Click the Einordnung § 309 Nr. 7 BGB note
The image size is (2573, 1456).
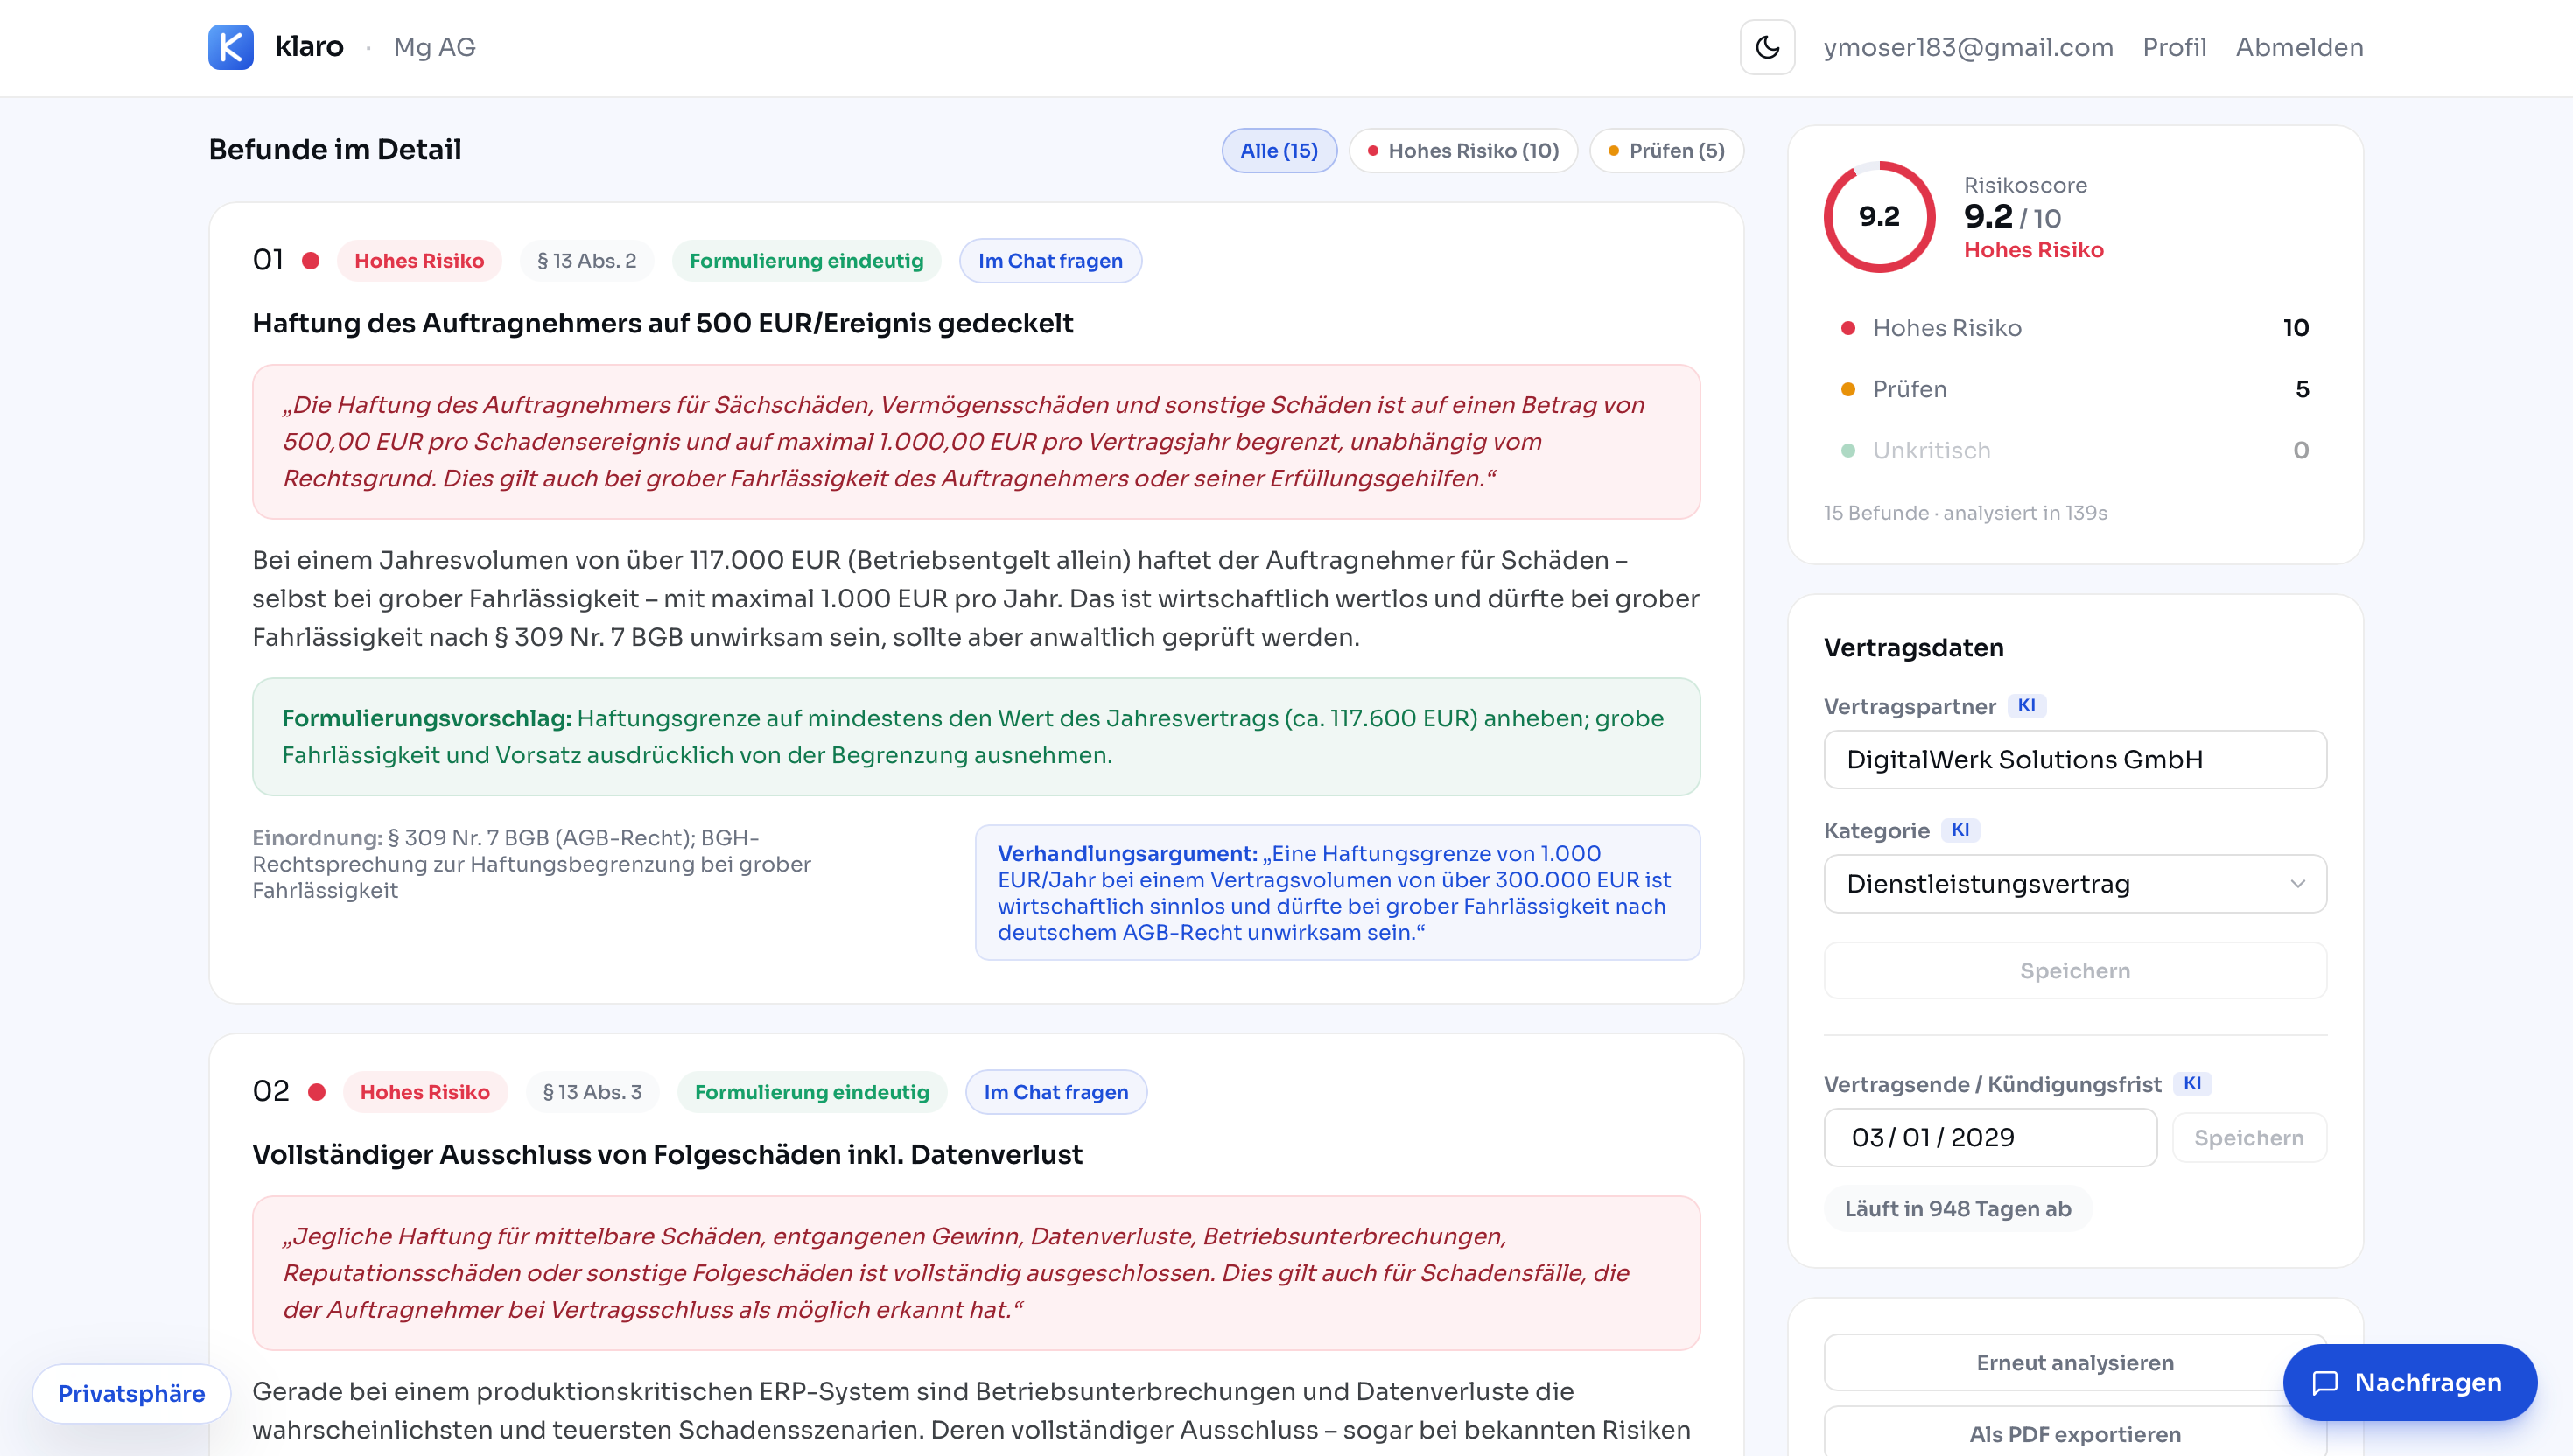[531, 864]
